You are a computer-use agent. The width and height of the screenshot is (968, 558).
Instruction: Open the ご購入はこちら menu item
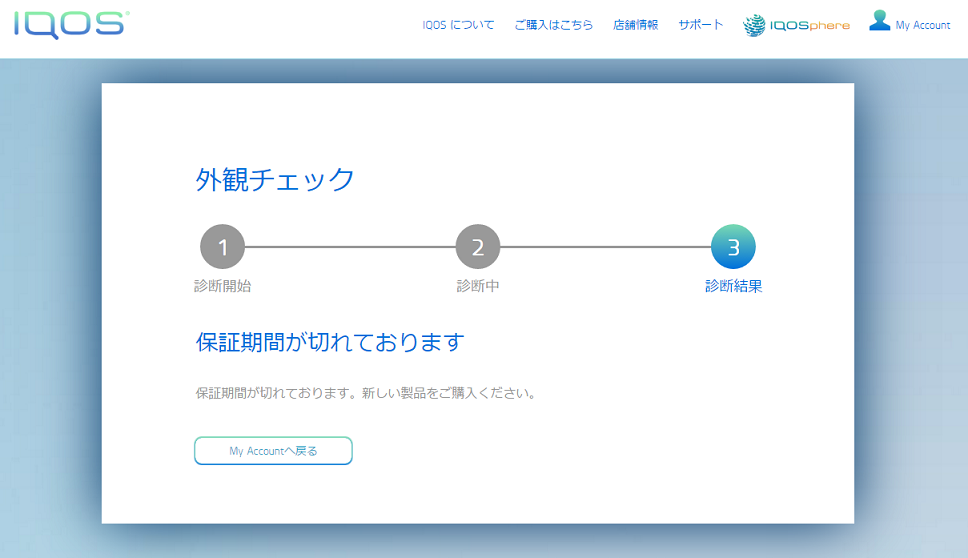(554, 25)
